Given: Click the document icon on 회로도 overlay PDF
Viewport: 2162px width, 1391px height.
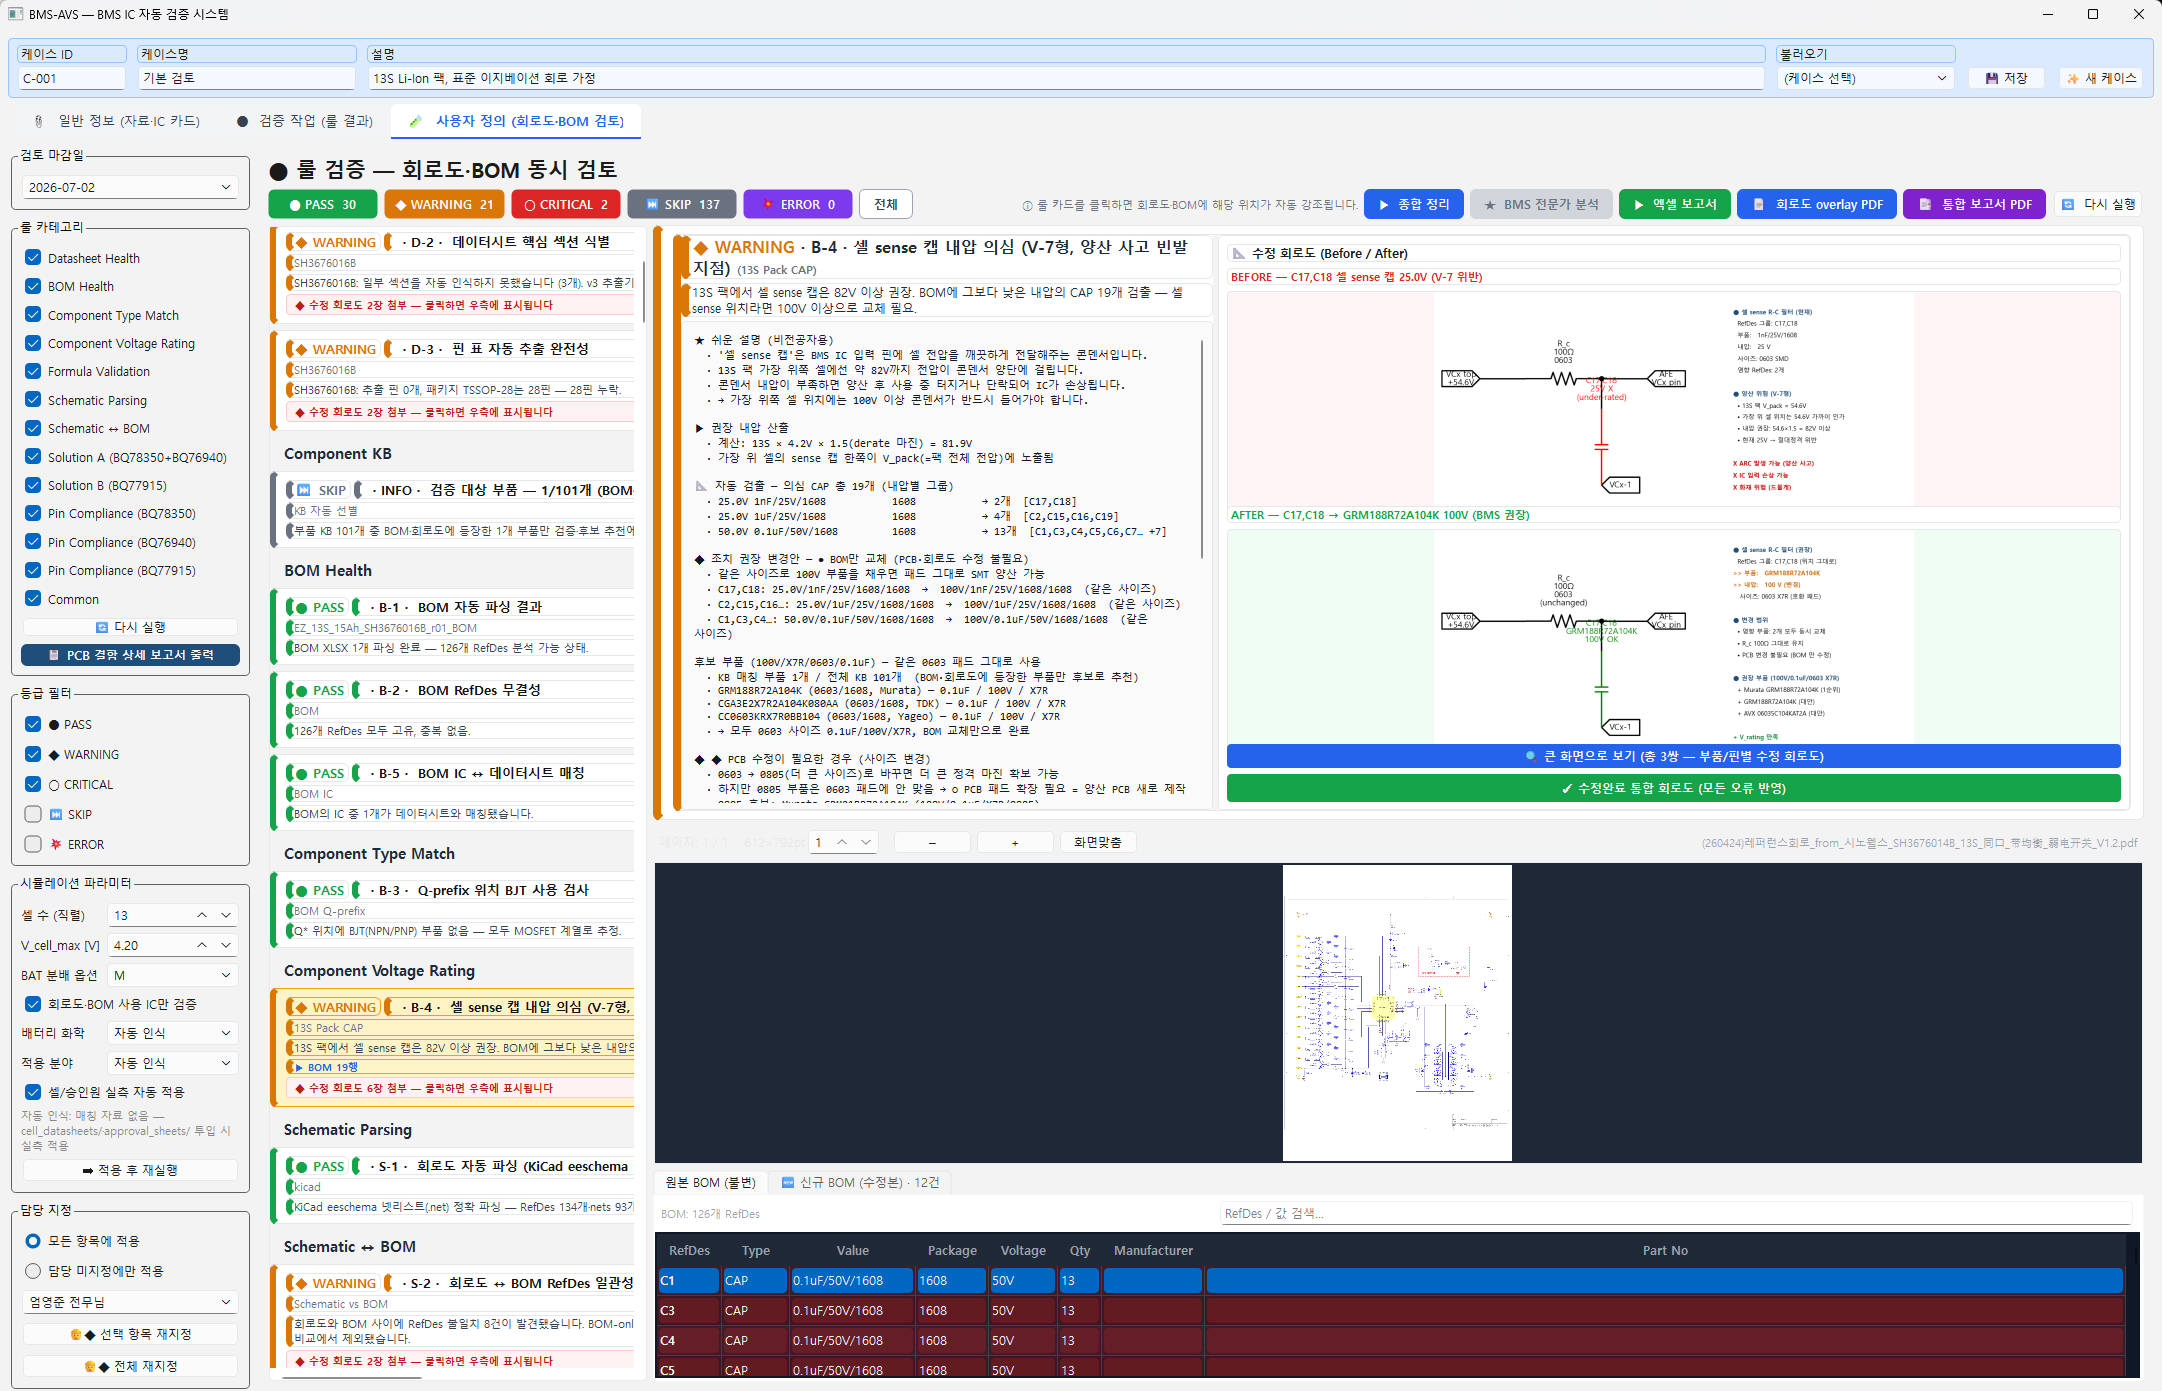Looking at the screenshot, I should tap(1758, 204).
